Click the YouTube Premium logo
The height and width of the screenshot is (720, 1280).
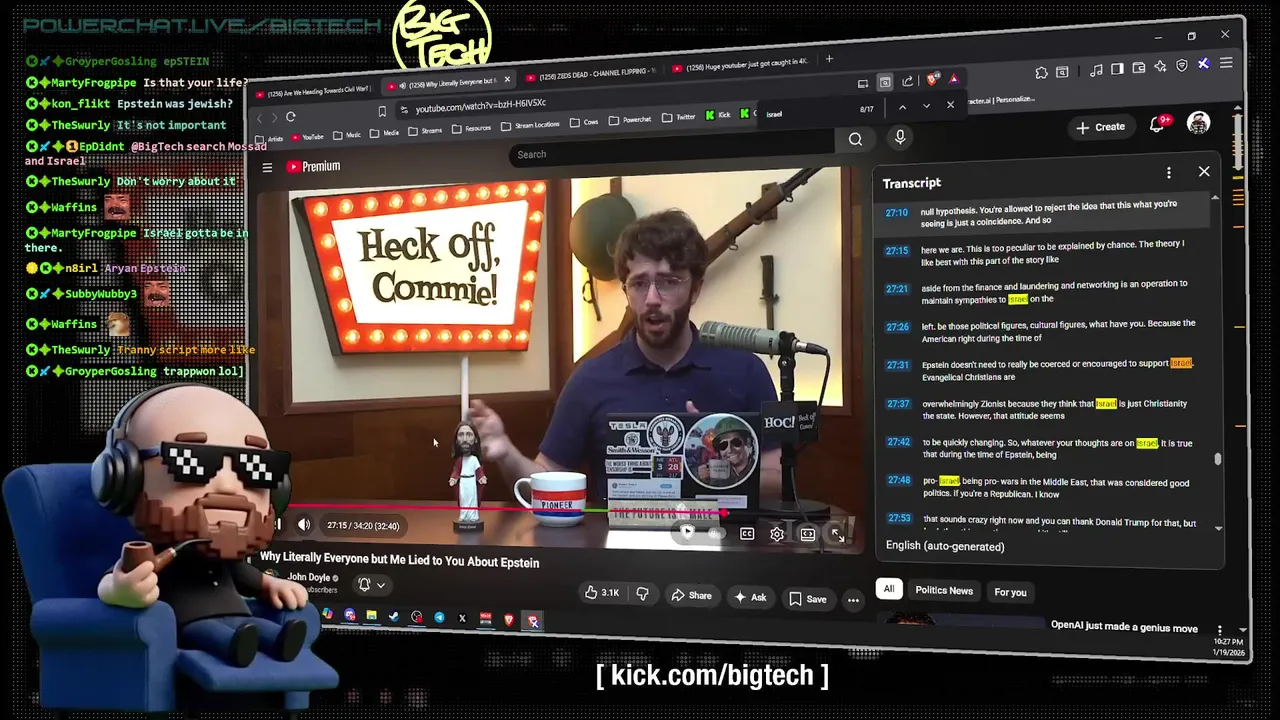pos(314,166)
